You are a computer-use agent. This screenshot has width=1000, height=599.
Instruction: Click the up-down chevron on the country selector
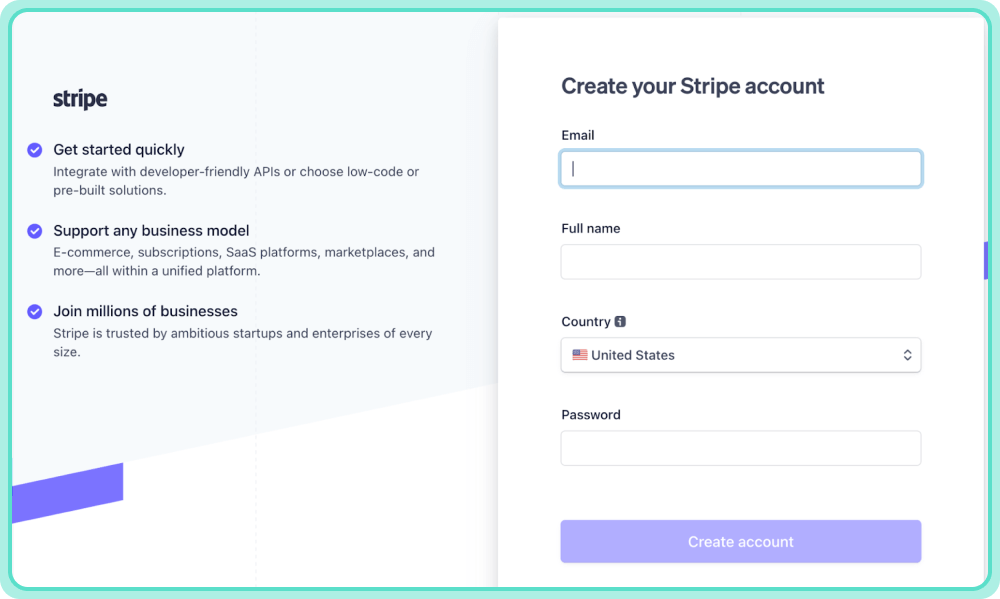[x=907, y=354]
